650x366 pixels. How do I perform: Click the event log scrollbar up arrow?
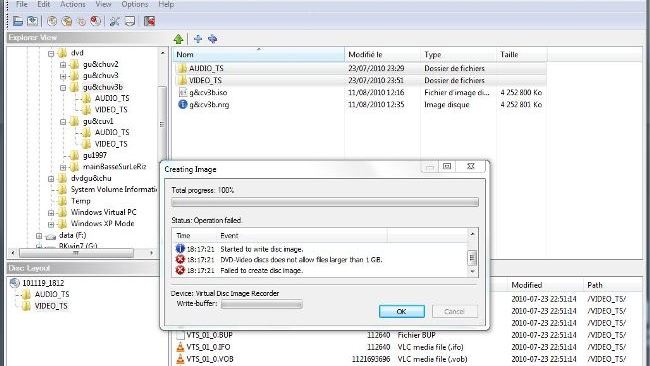[472, 234]
